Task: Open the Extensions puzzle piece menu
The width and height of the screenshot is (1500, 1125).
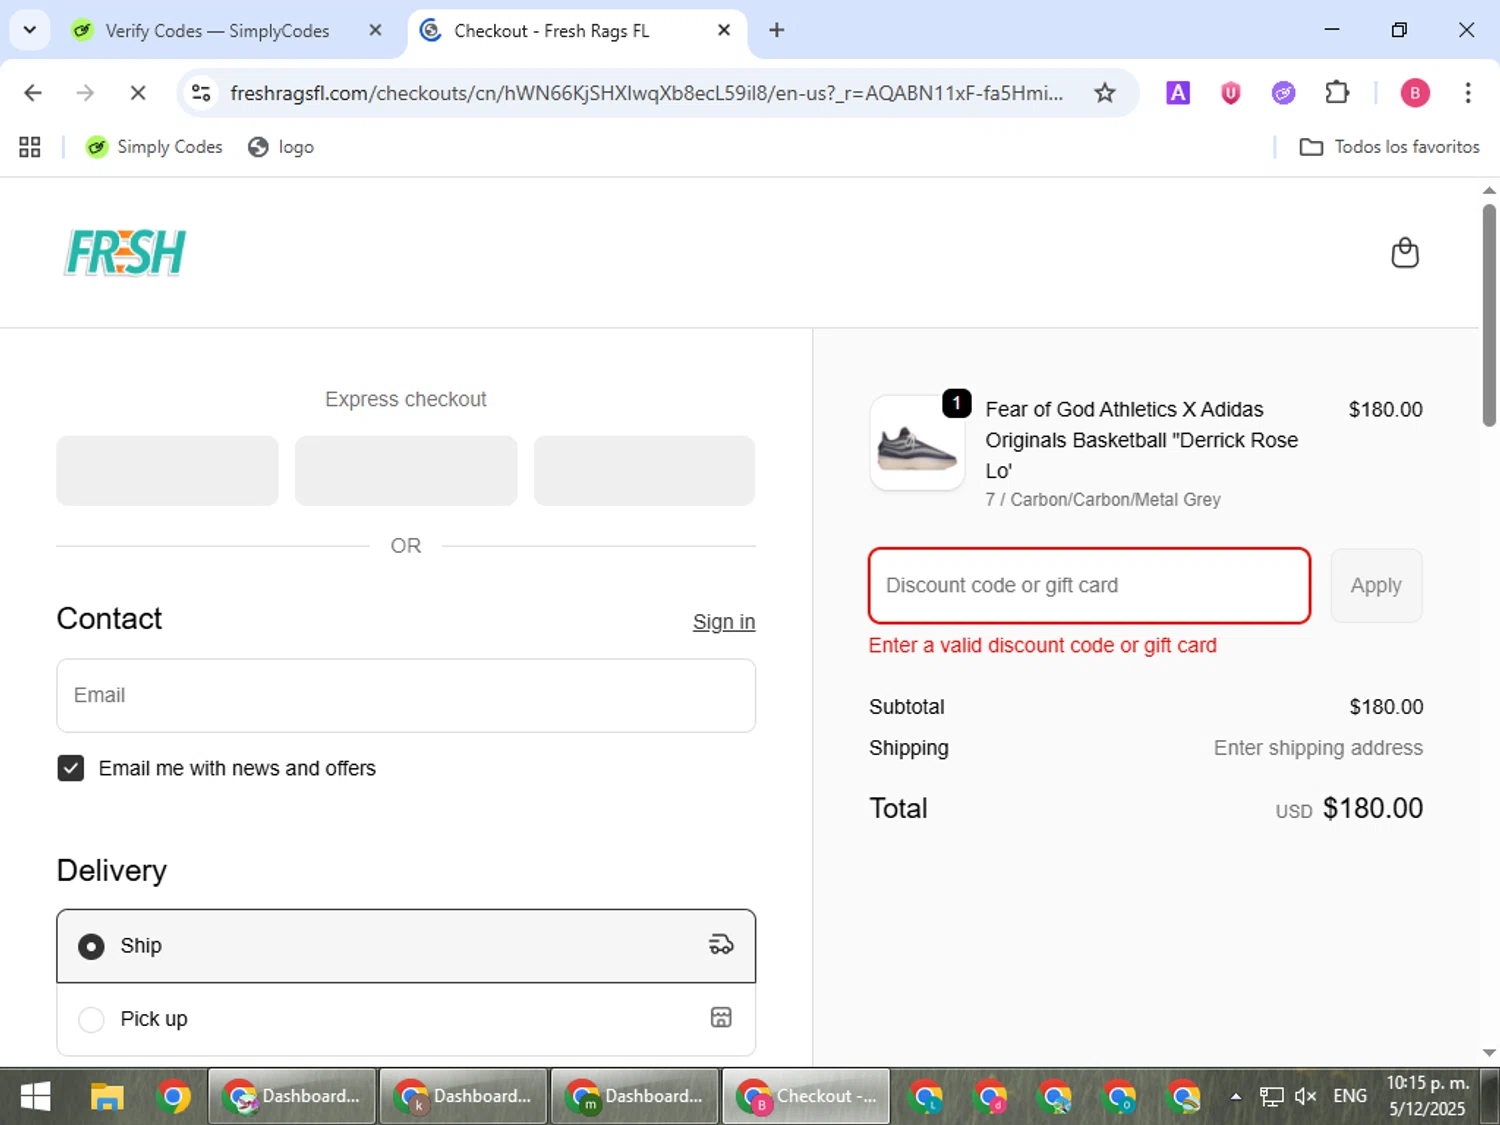Action: (1337, 93)
